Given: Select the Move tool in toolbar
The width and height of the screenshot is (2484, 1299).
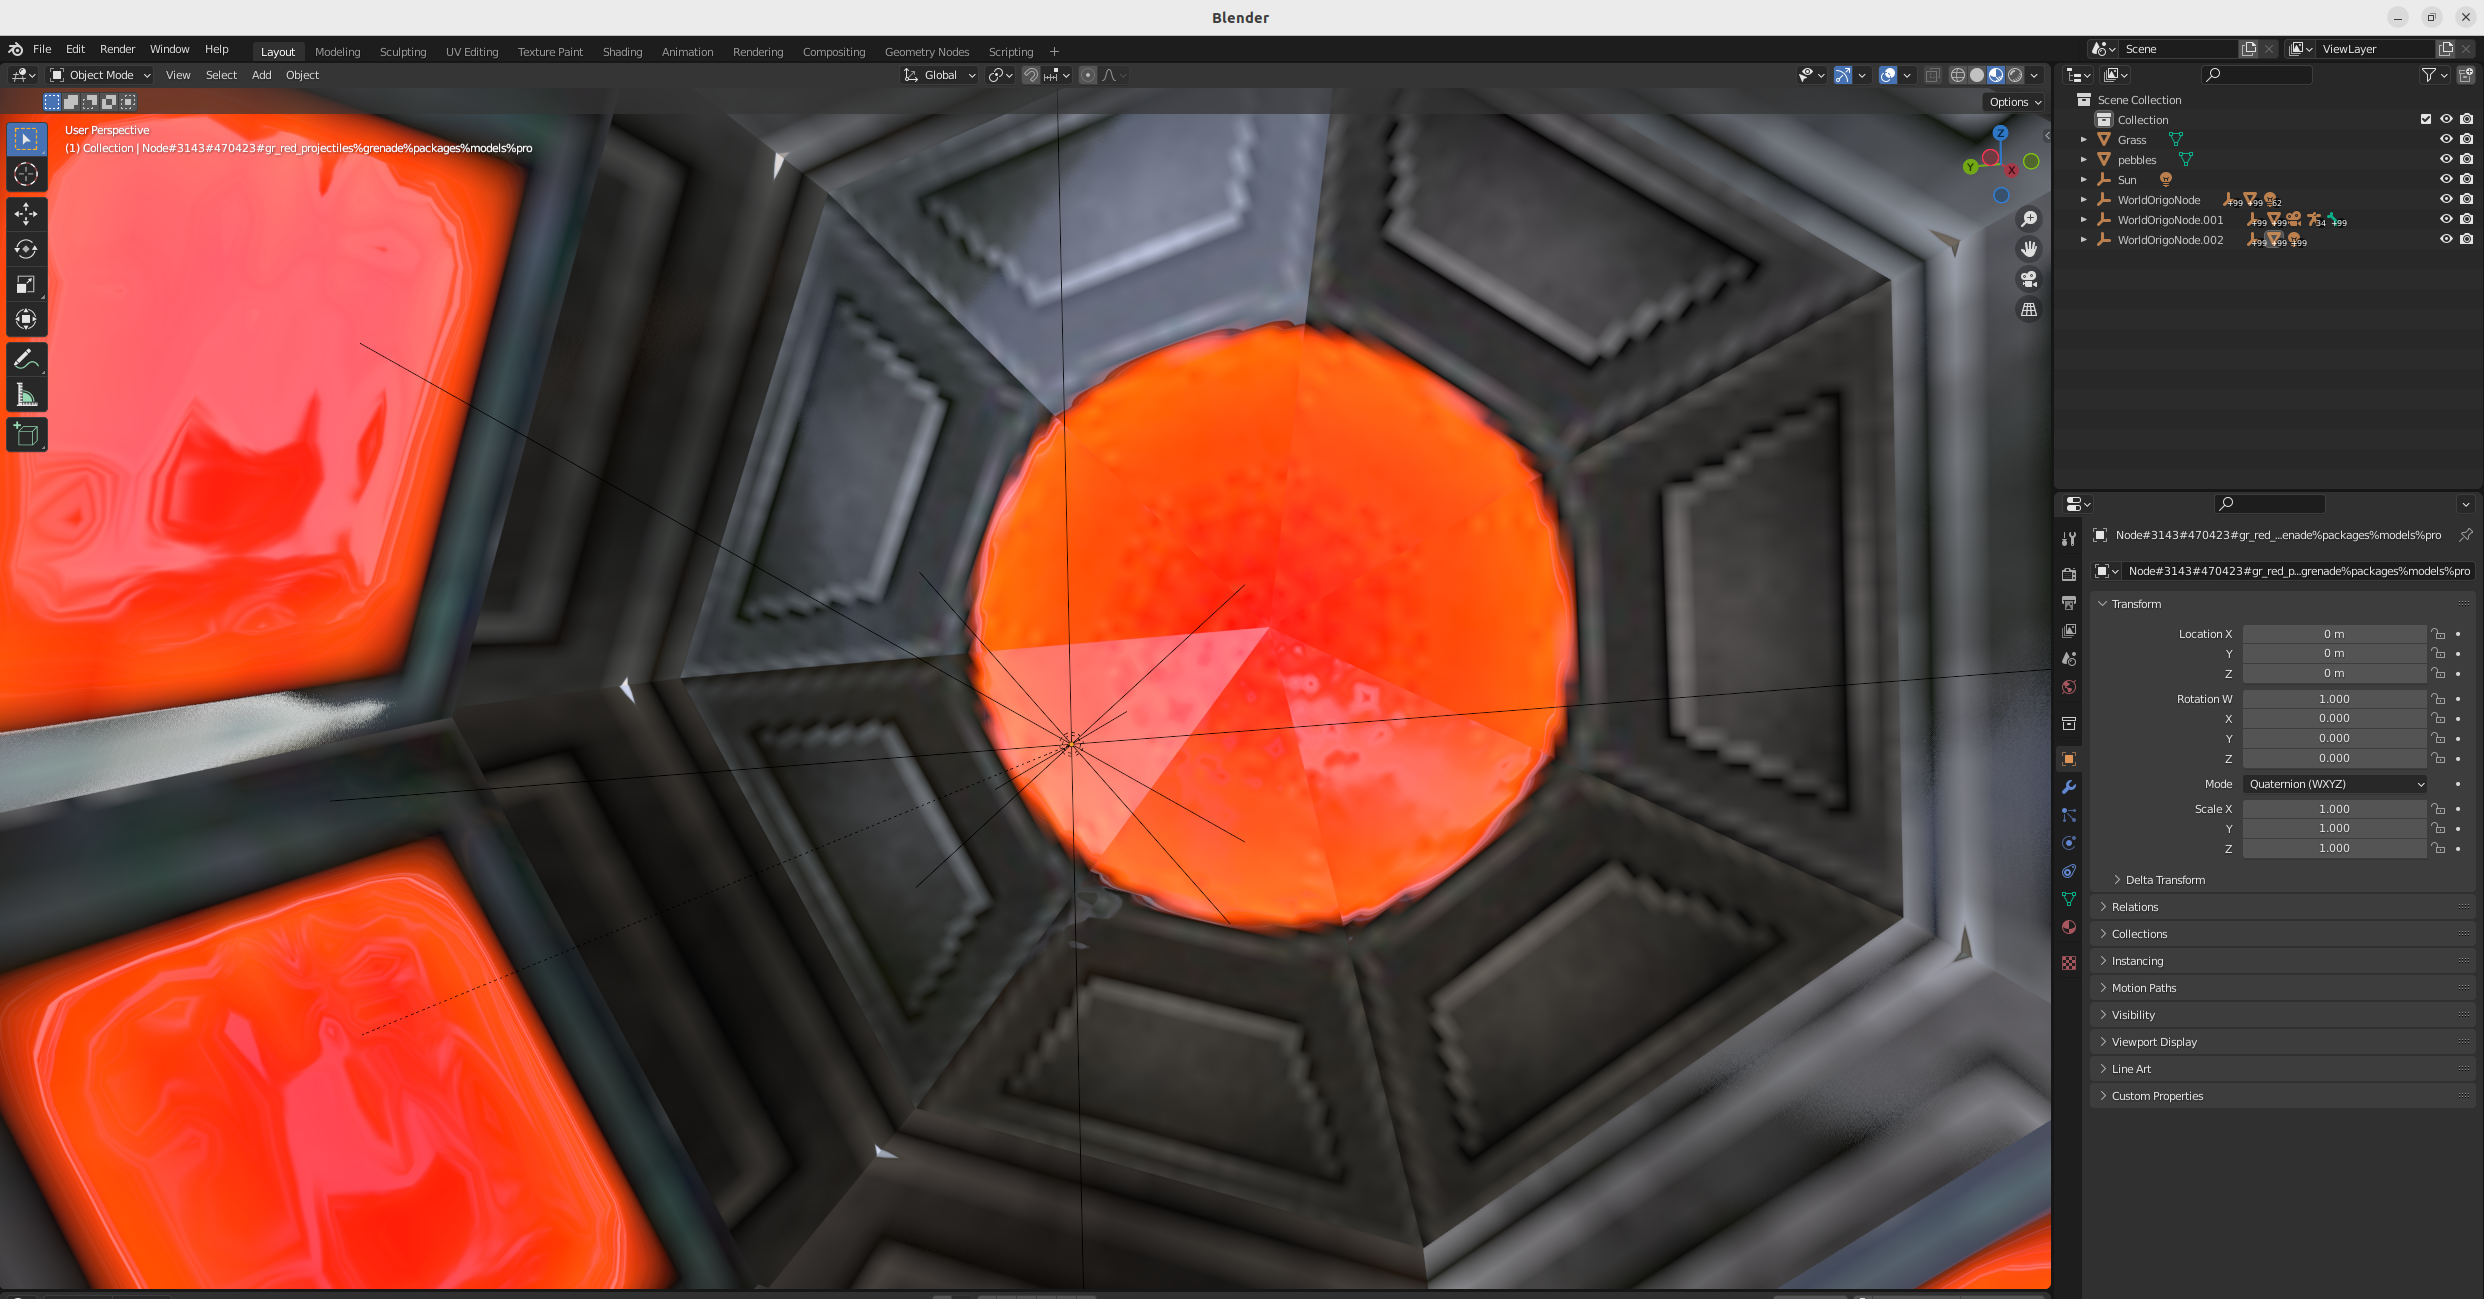Looking at the screenshot, I should [26, 213].
